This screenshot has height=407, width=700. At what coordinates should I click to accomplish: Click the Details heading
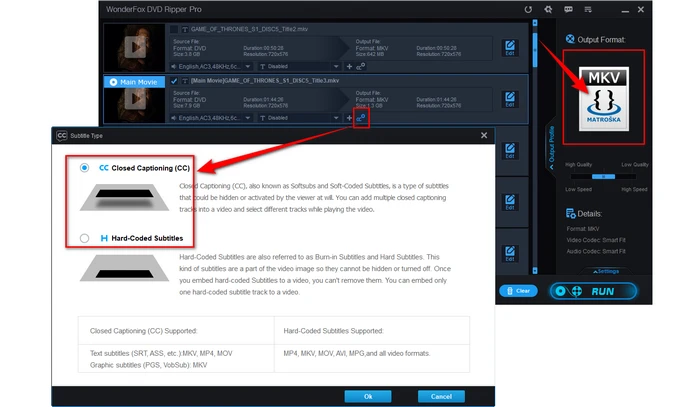589,214
